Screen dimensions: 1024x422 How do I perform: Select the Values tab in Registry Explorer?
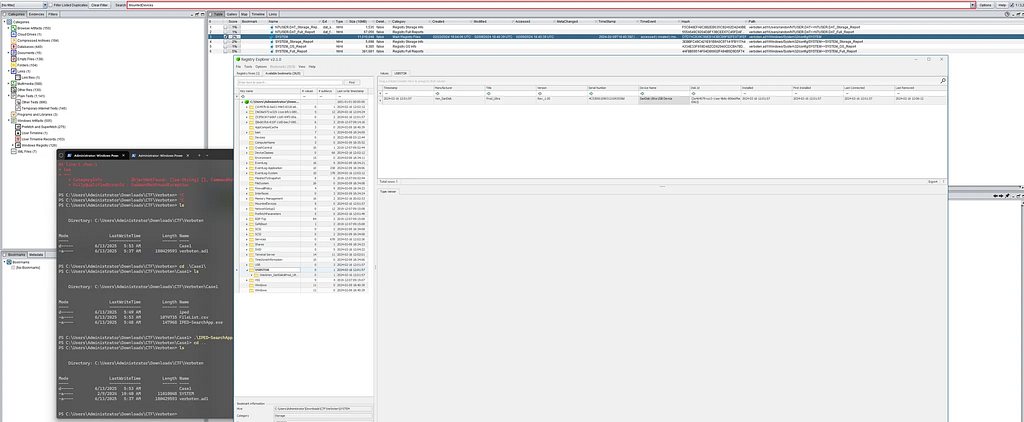pos(384,73)
